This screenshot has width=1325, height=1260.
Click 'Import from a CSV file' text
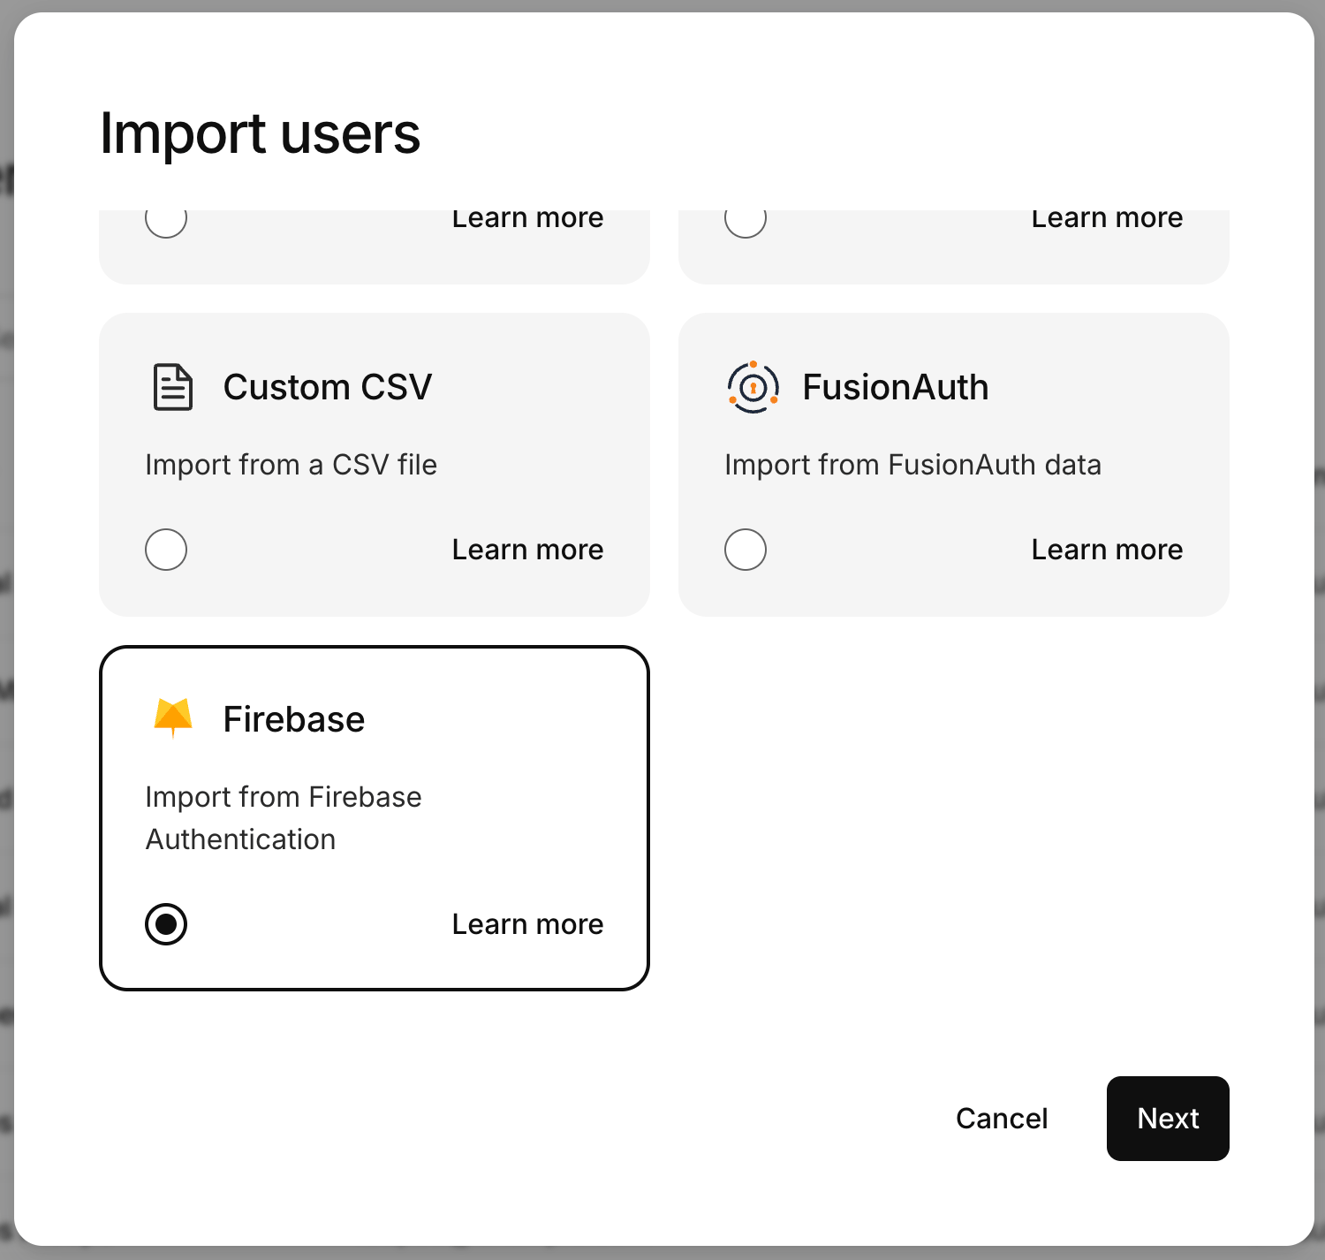(291, 465)
